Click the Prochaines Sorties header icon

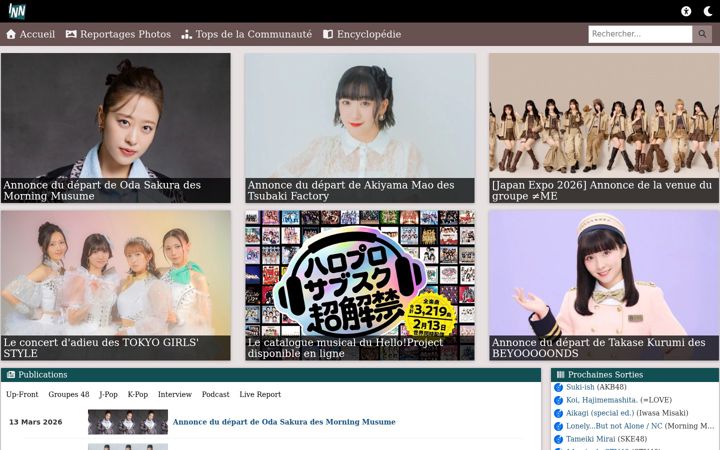coord(560,375)
